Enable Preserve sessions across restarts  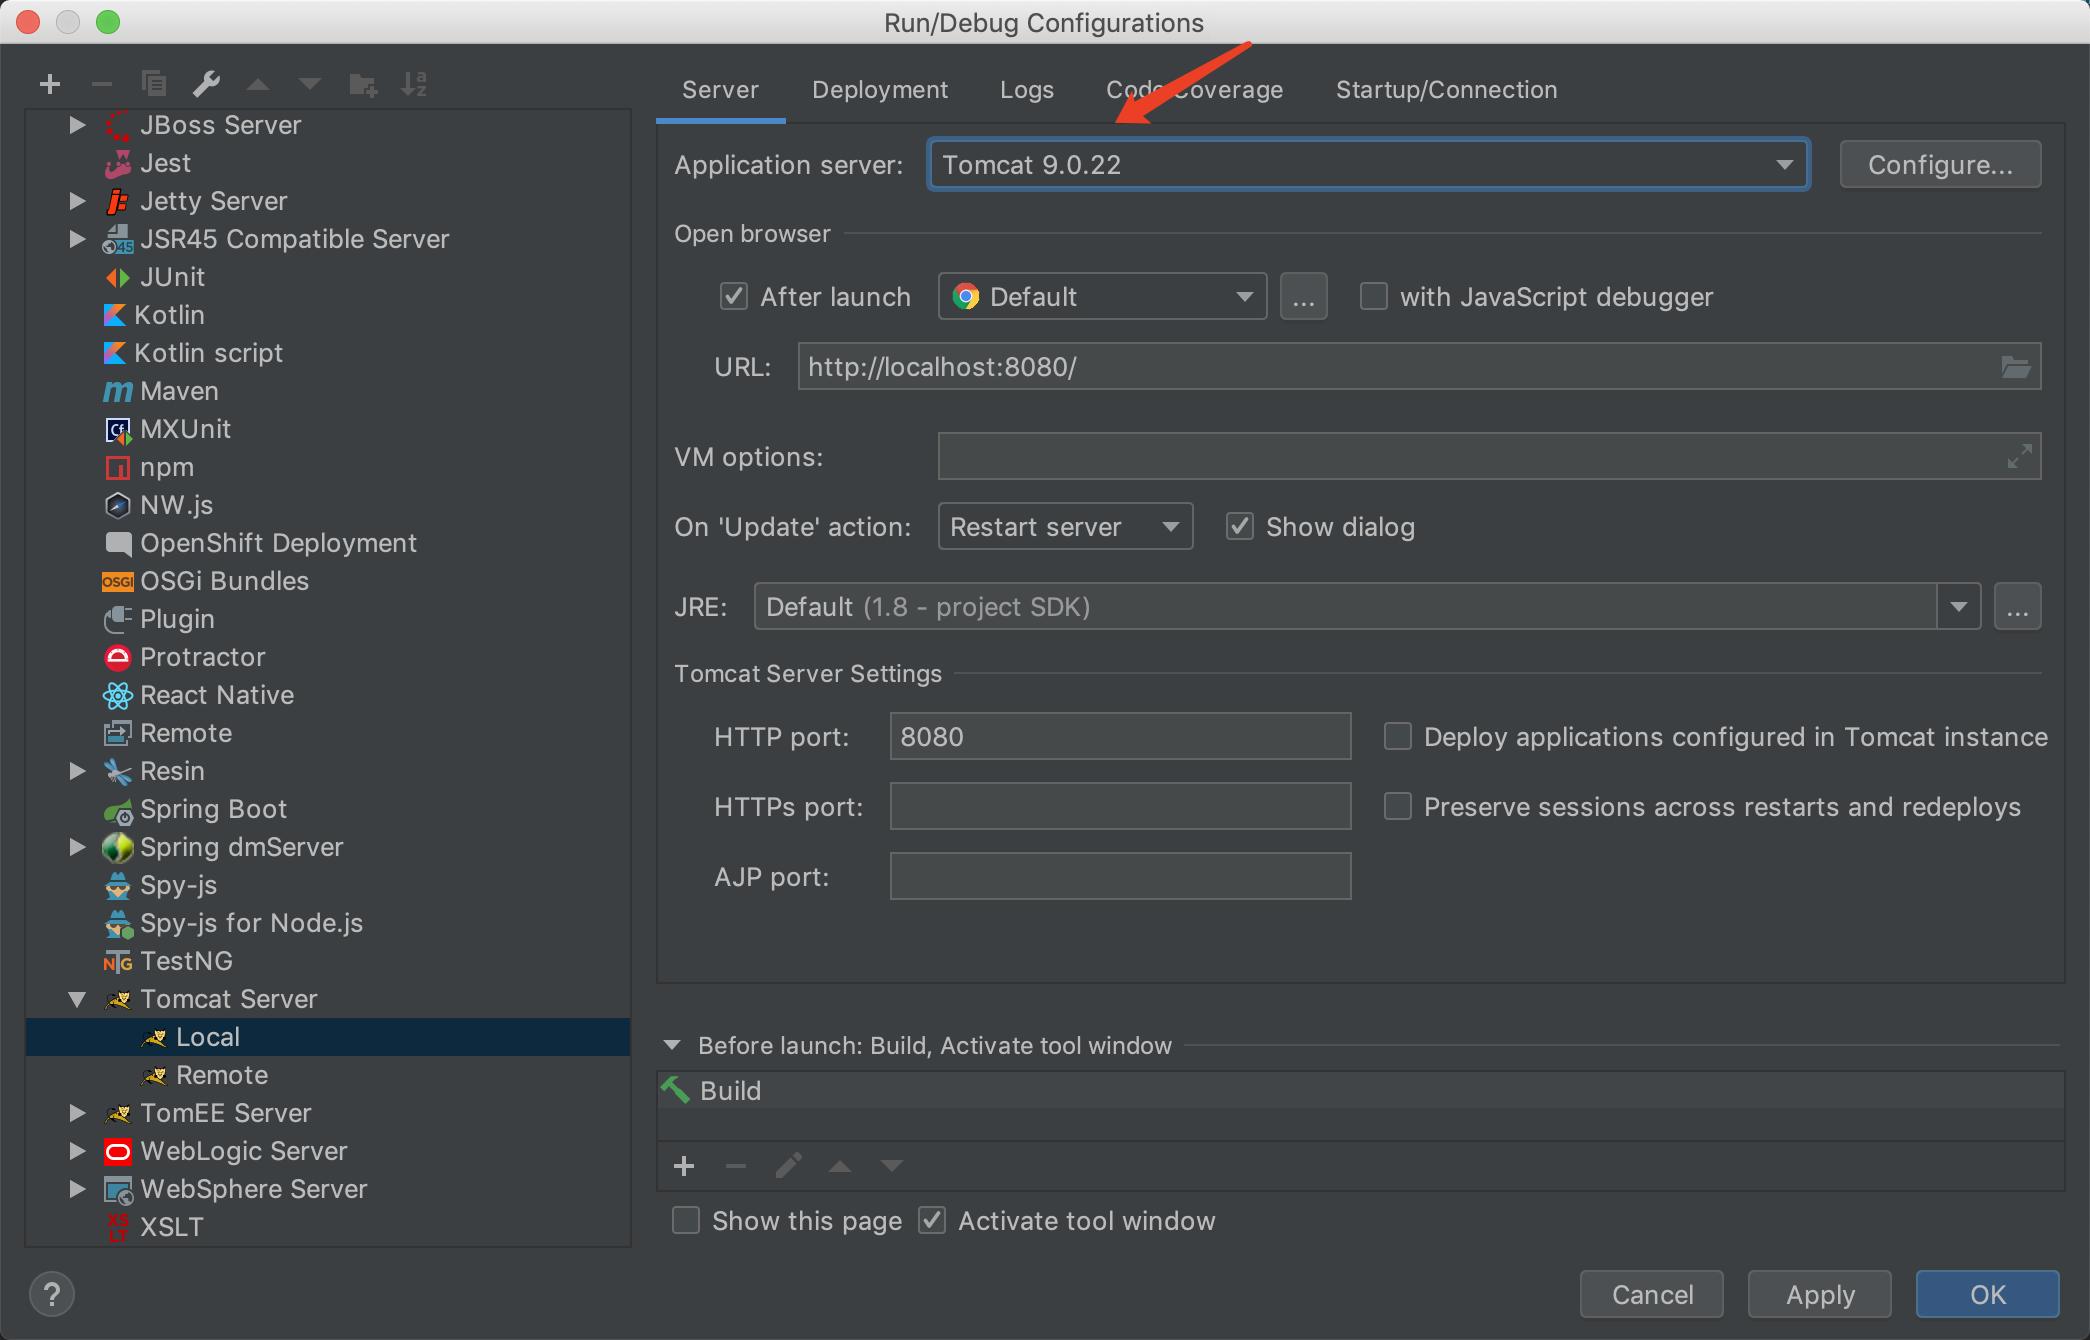click(x=1395, y=807)
